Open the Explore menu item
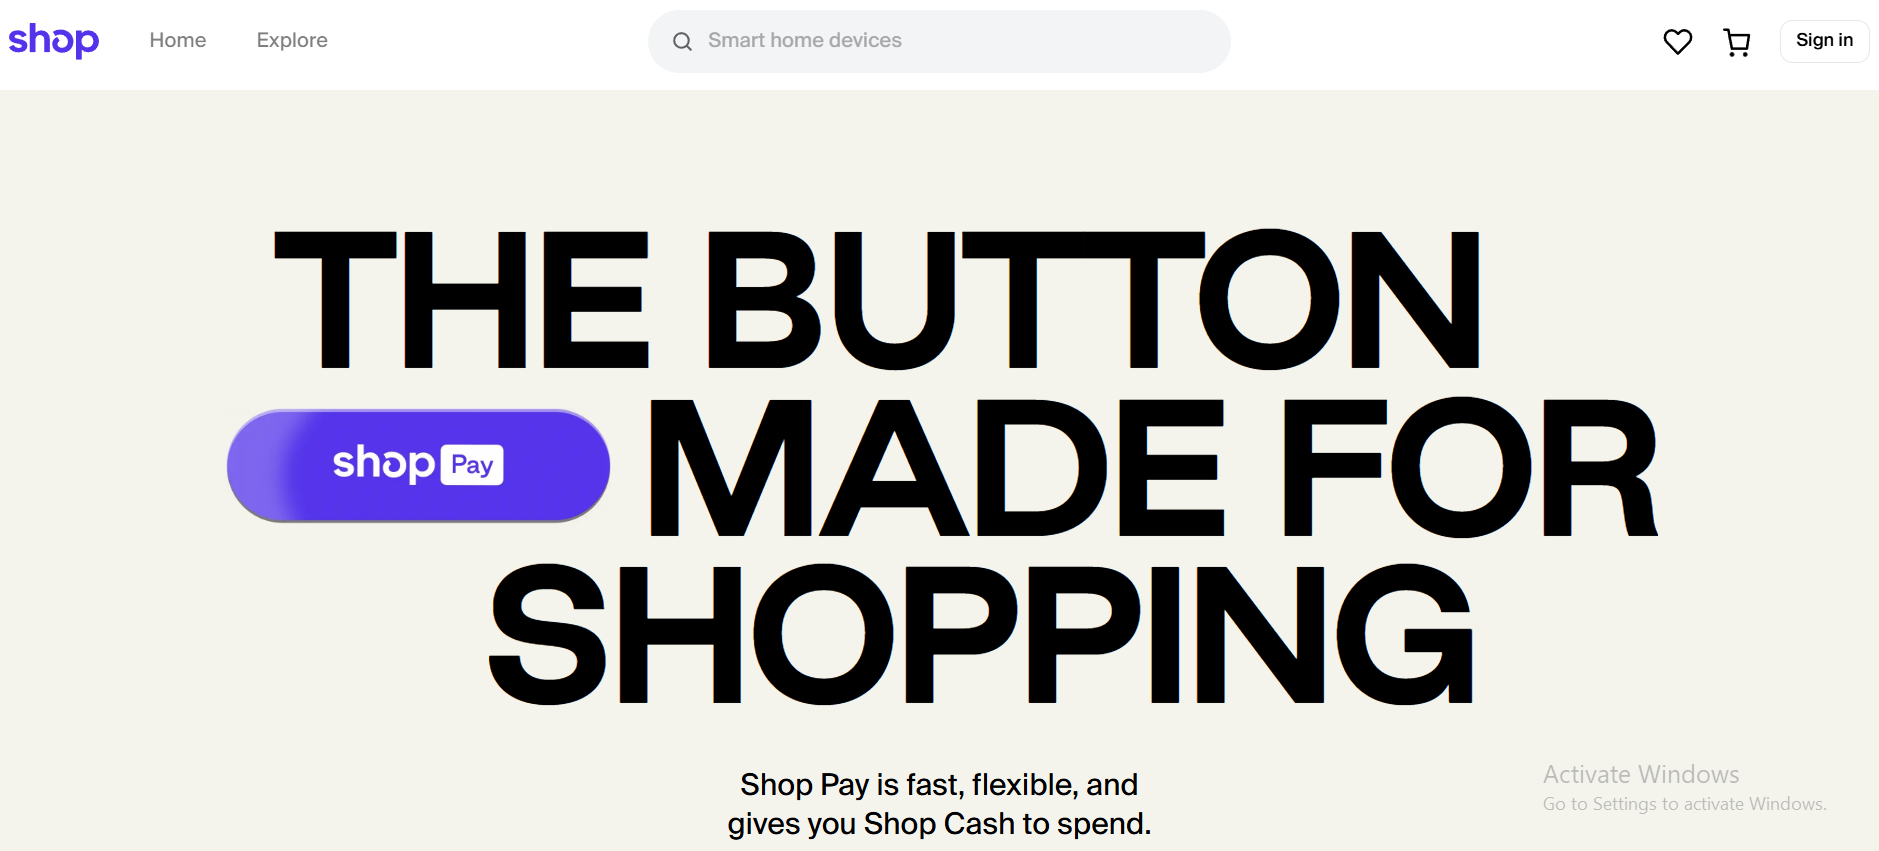 point(292,40)
